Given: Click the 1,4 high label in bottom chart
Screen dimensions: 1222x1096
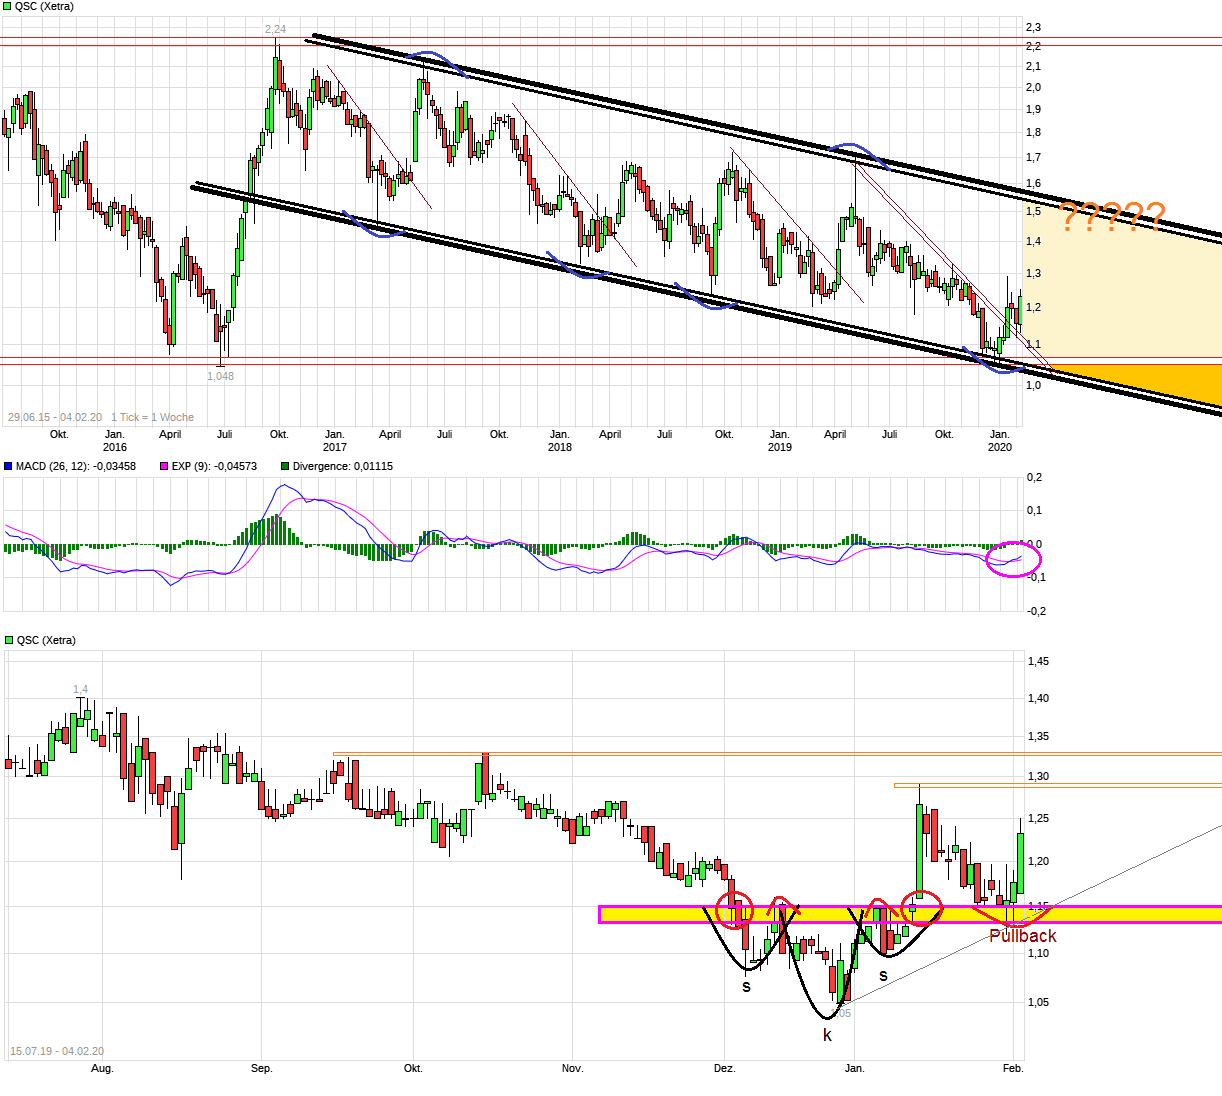Looking at the screenshot, I should coord(80,690).
